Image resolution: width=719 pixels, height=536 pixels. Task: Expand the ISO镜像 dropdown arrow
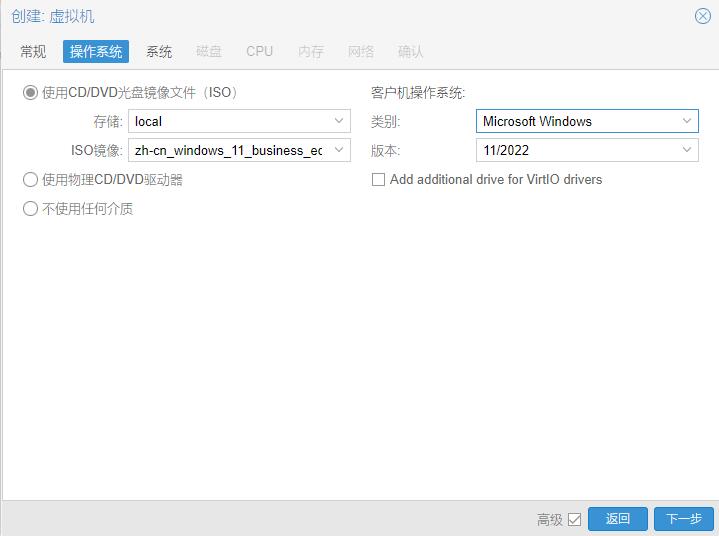pos(339,150)
